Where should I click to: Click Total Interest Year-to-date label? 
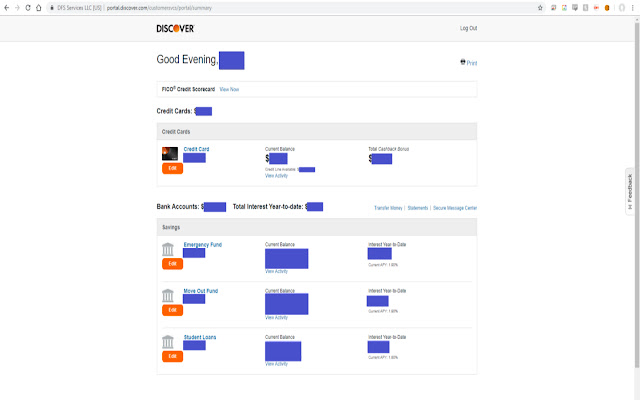tap(268, 207)
